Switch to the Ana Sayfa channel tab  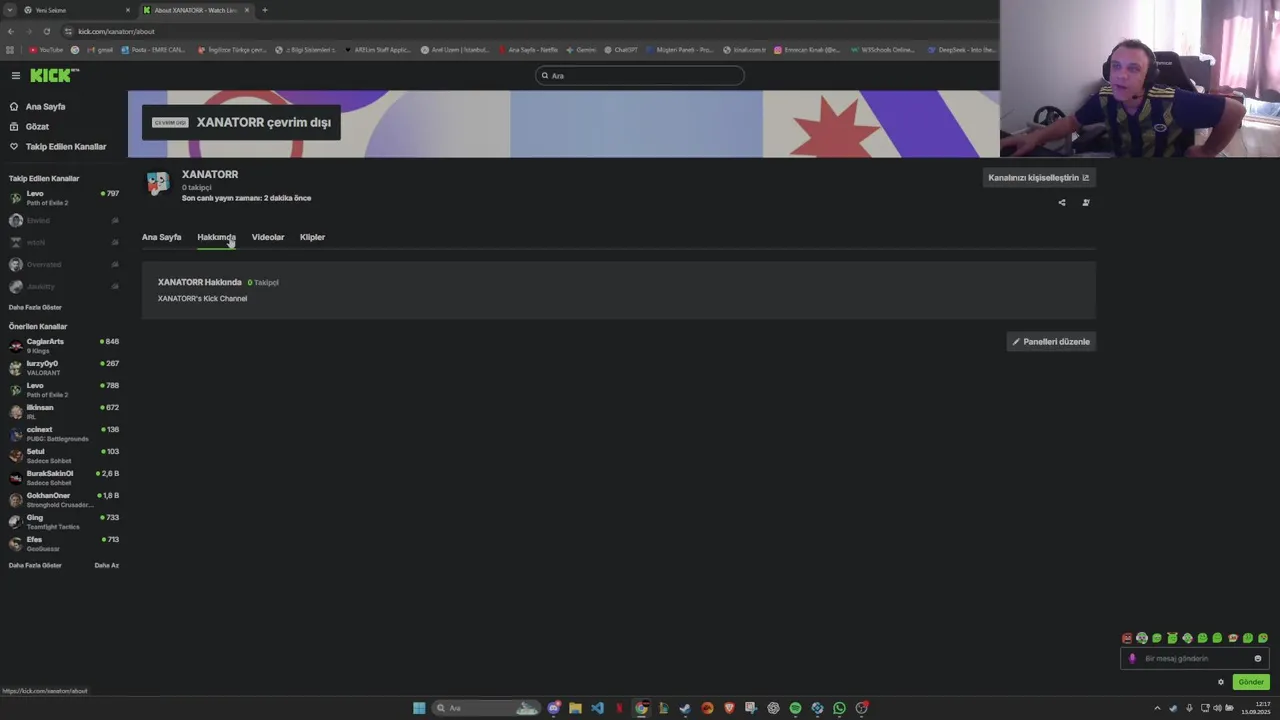click(x=161, y=237)
